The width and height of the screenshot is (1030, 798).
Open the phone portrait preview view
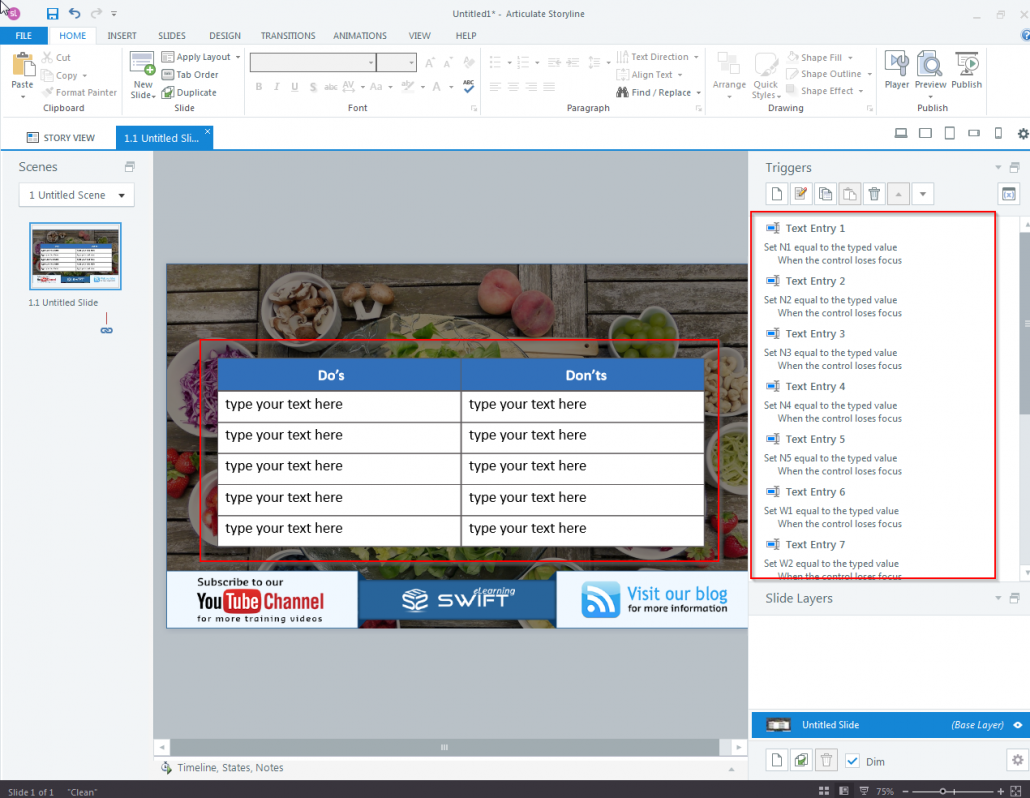(x=997, y=132)
